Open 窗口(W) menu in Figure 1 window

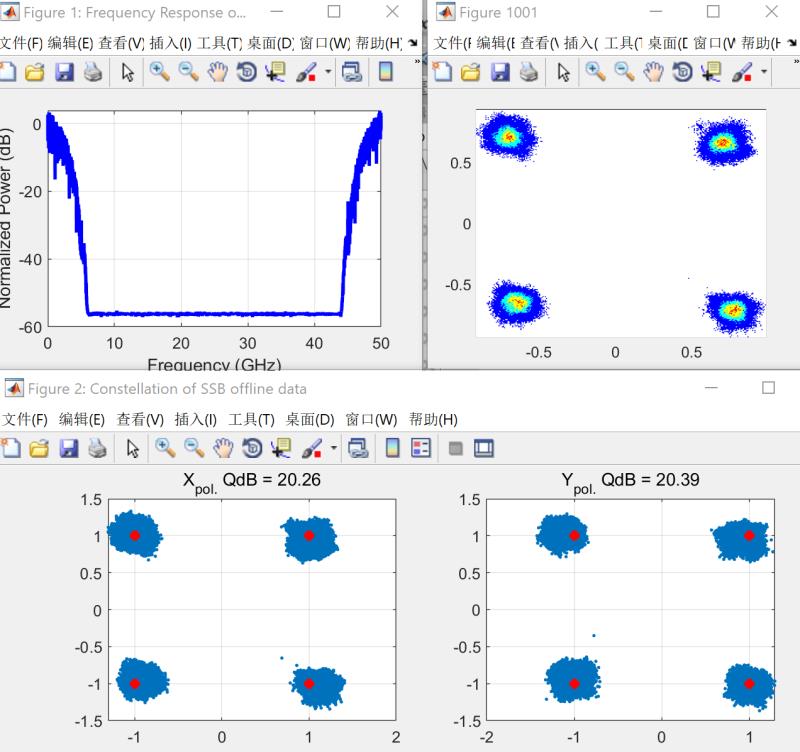(322, 43)
